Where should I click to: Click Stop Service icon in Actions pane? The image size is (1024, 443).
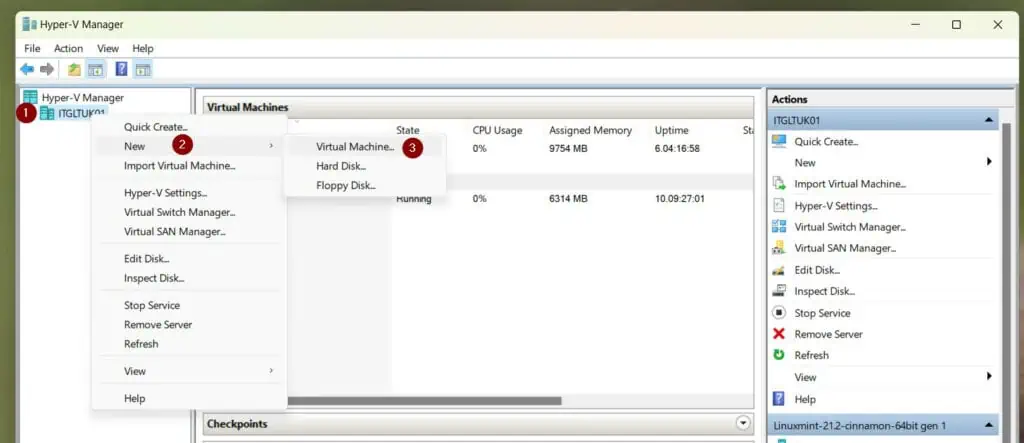(779, 313)
